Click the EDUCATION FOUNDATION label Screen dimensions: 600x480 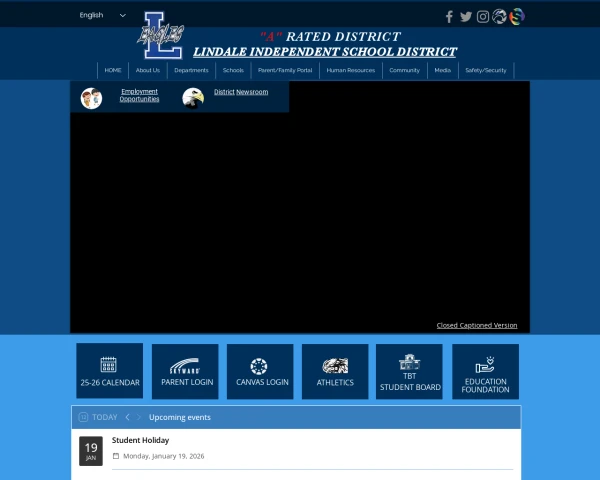[485, 385]
